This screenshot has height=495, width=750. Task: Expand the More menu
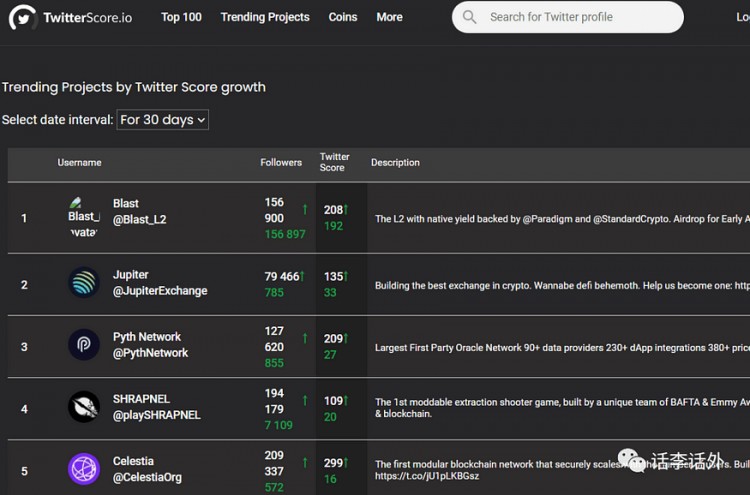389,17
